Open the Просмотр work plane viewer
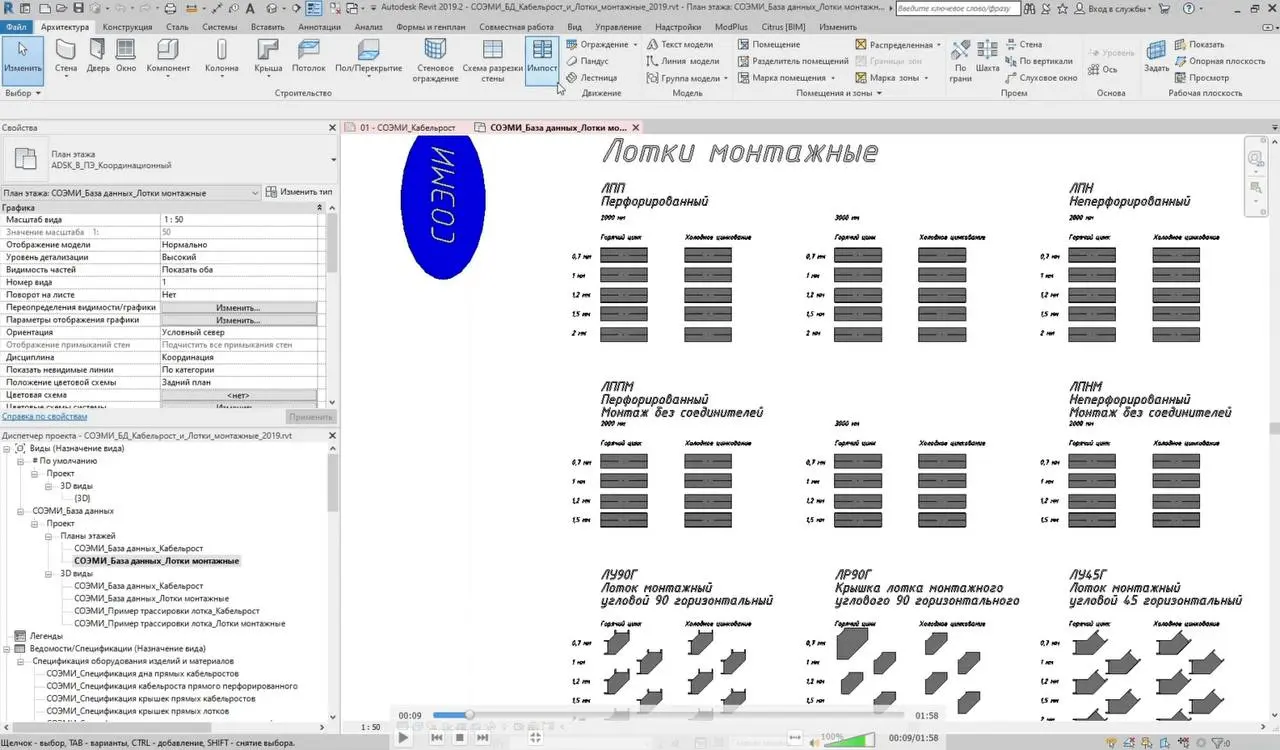Screen dimensions: 1280x750 coord(1202,77)
